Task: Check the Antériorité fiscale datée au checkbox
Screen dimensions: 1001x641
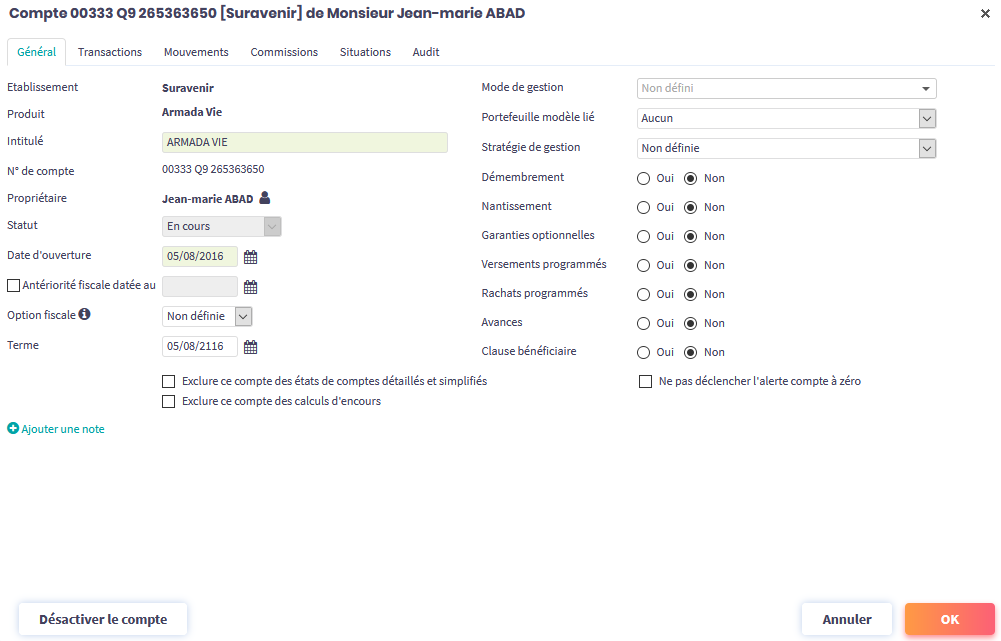Action: pyautogui.click(x=13, y=285)
